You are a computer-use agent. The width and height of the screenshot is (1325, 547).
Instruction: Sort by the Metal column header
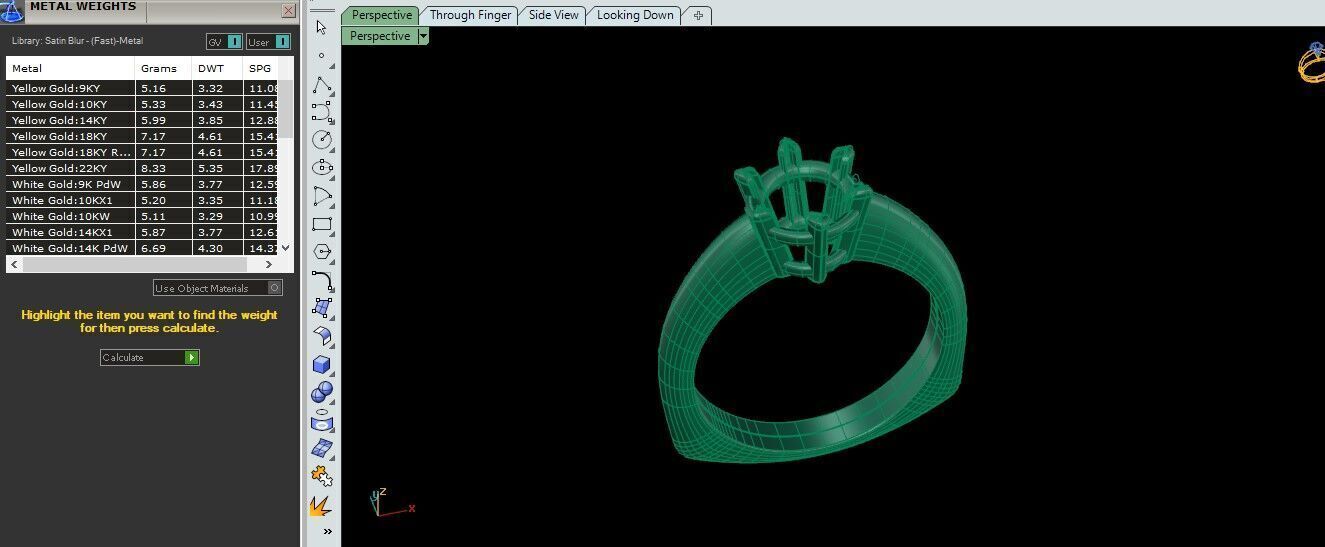coord(70,68)
